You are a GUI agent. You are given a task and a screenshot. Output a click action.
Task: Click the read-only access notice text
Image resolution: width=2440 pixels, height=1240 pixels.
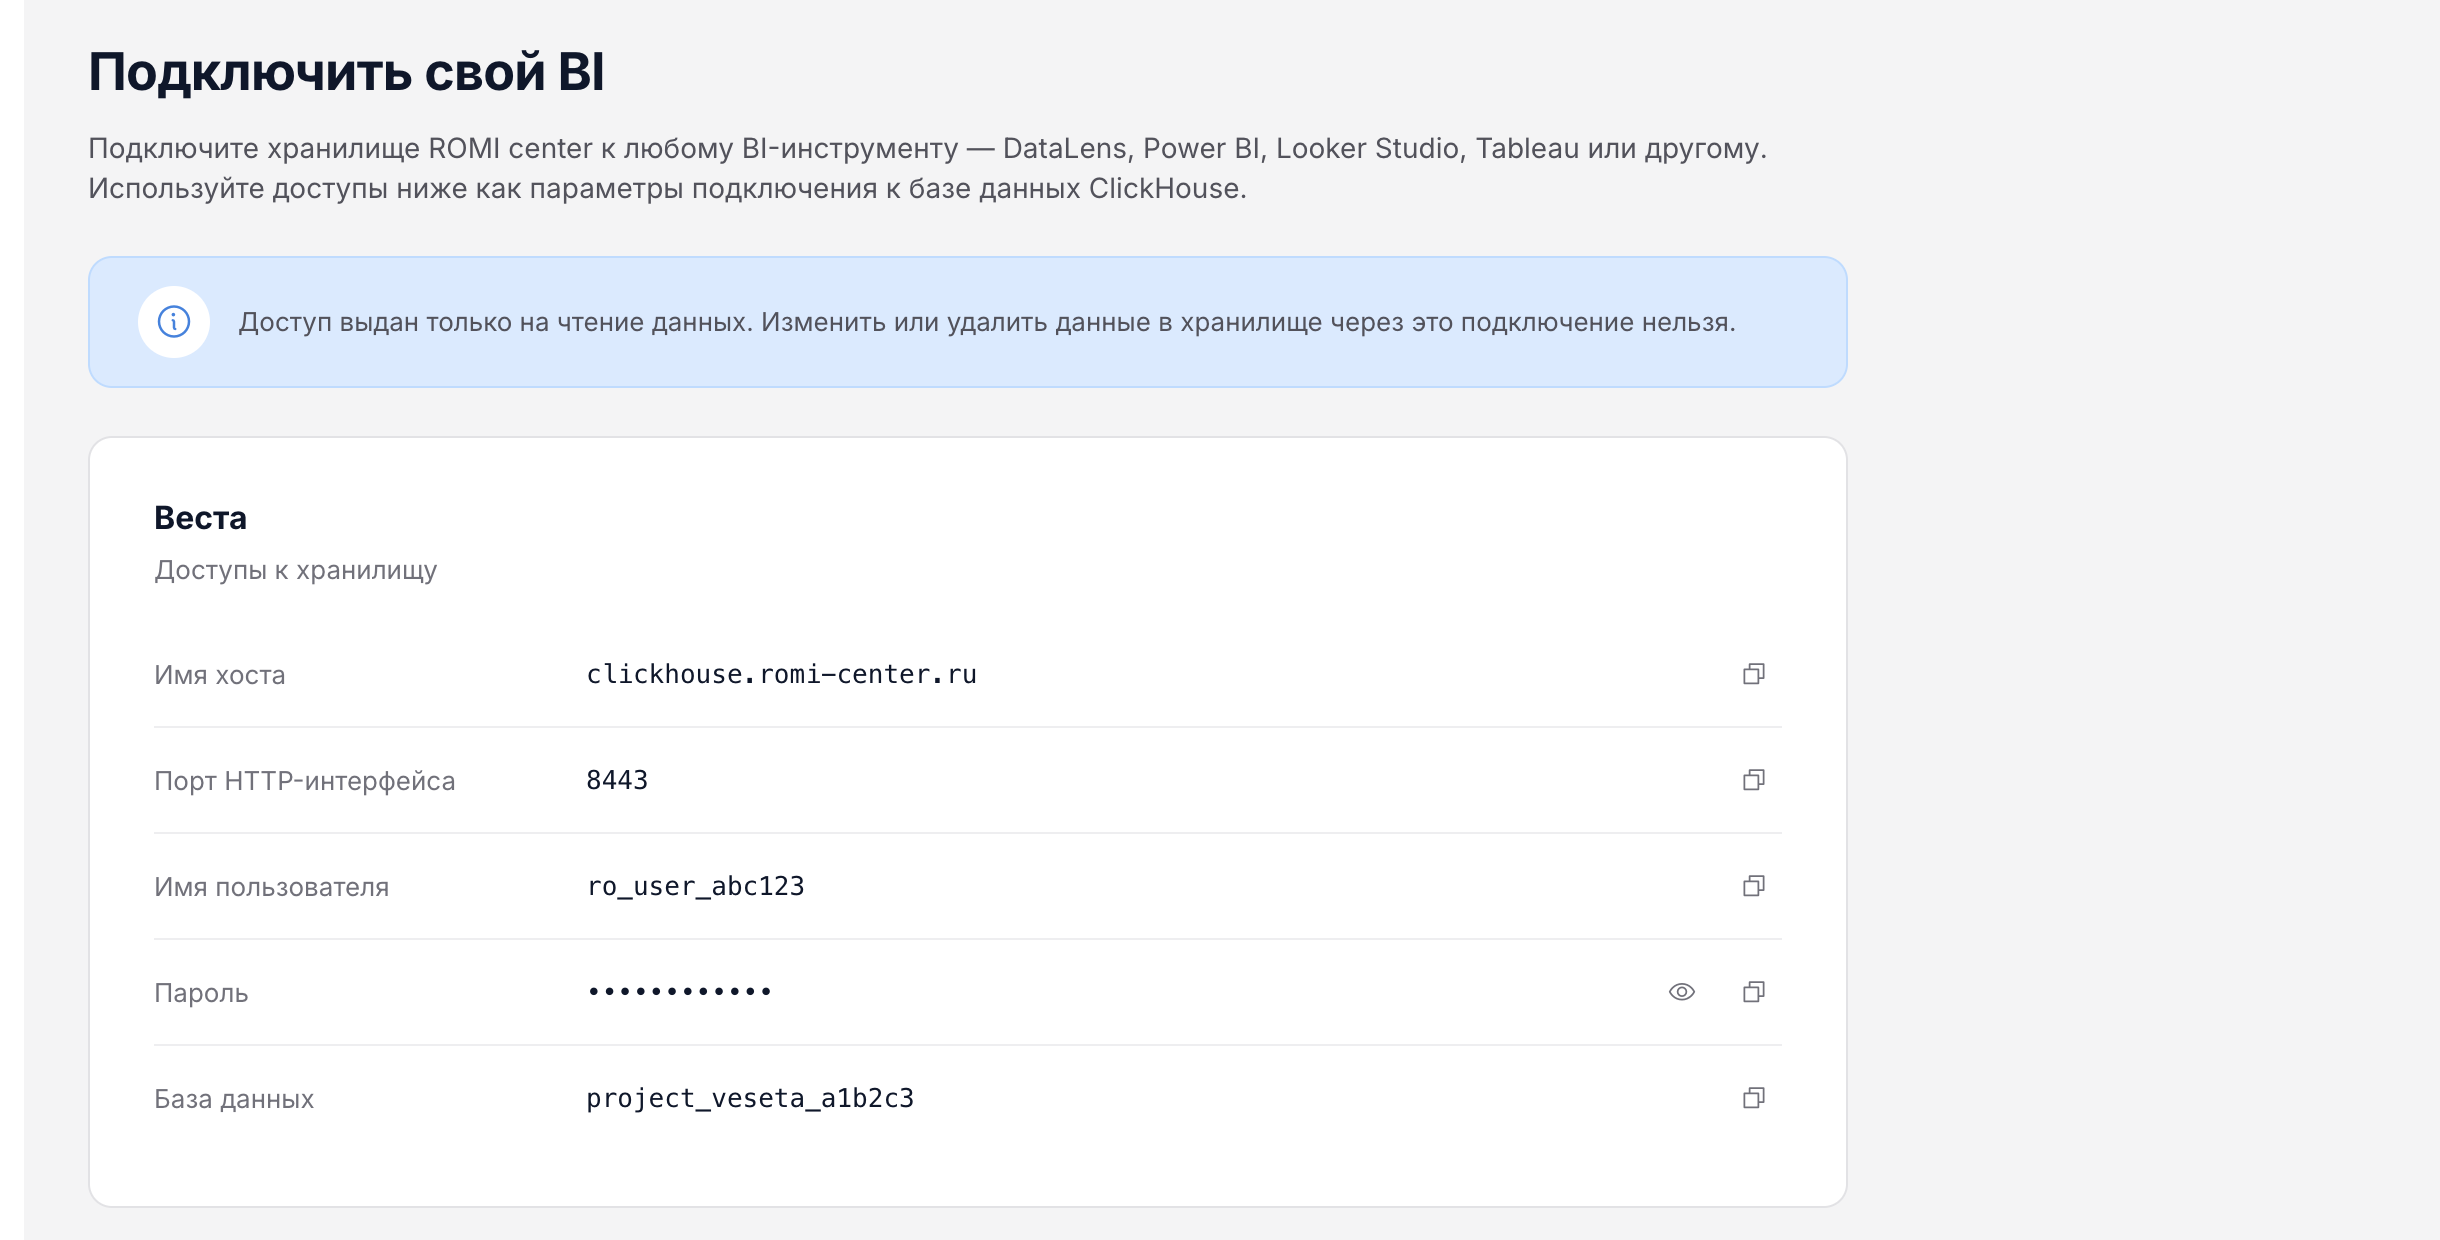coord(987,322)
